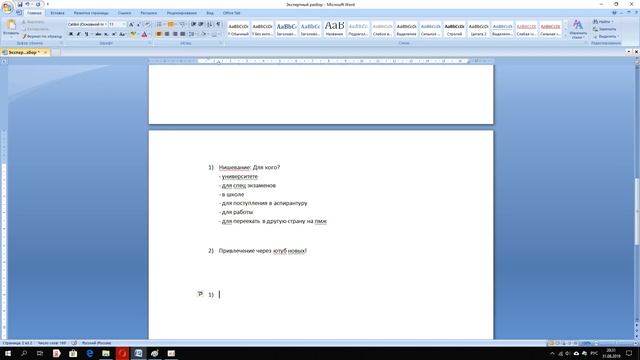
Task: Open the Office button menu
Action: tap(7, 7)
